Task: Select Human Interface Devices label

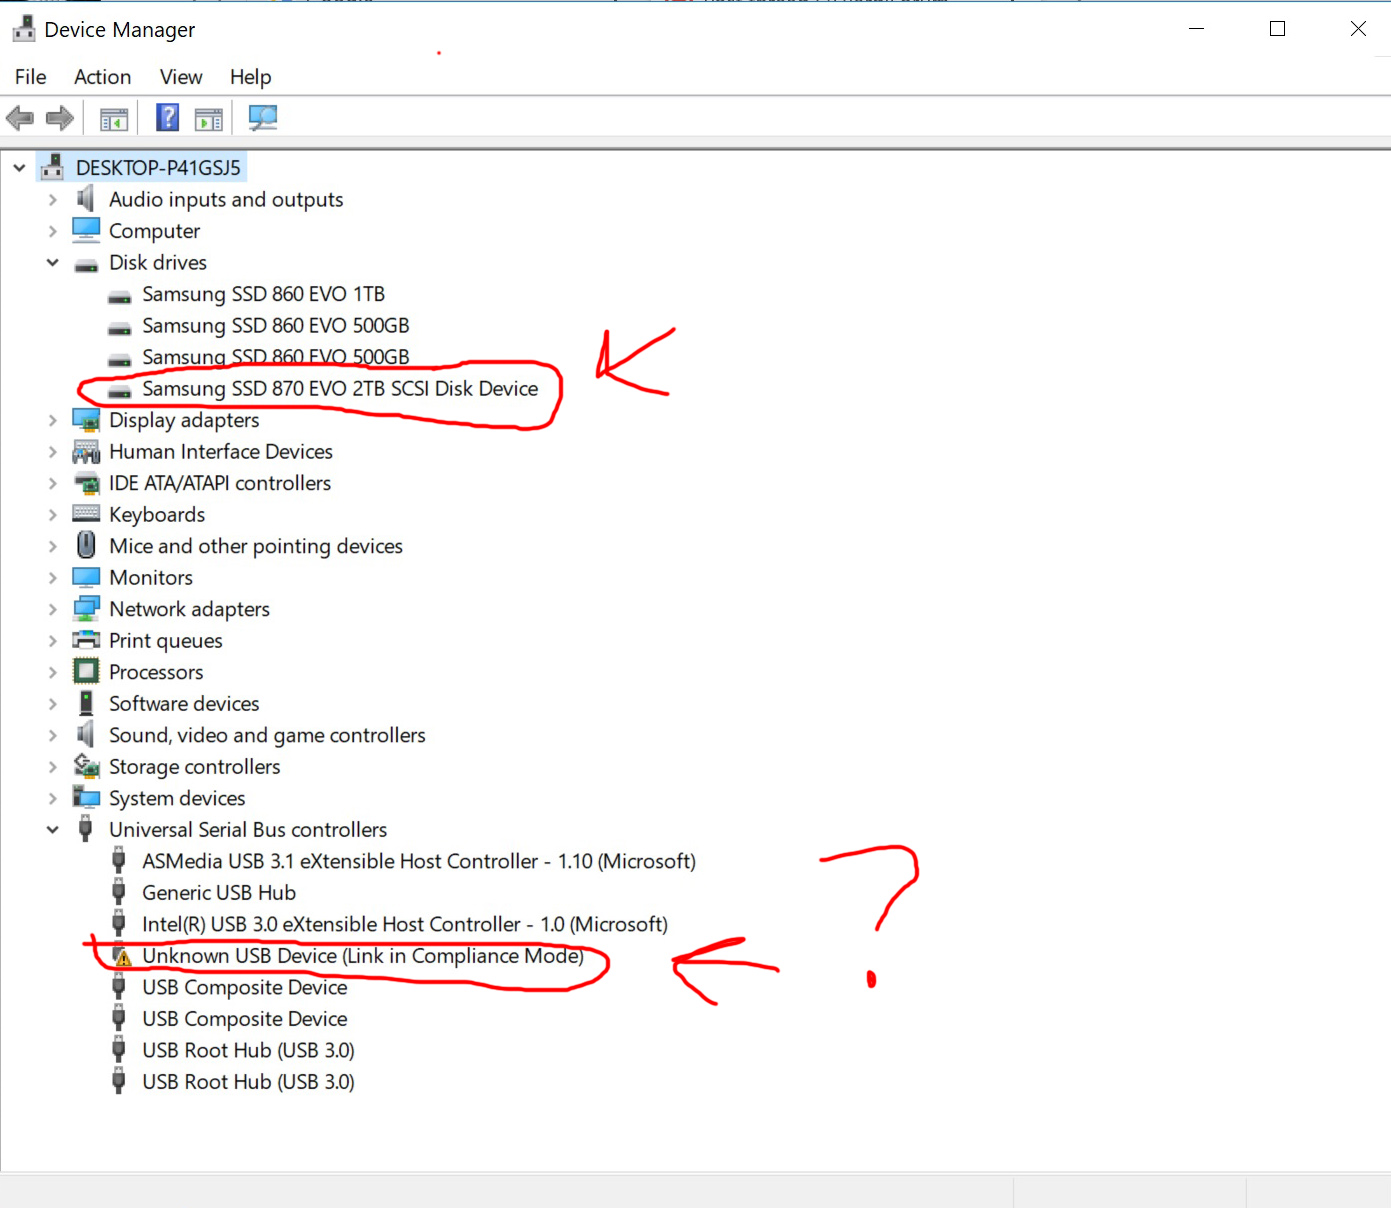Action: [x=221, y=451]
